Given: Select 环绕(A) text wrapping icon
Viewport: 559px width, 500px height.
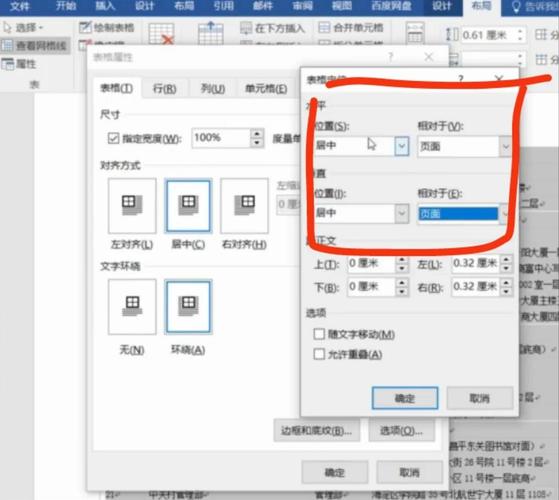Looking at the screenshot, I should [188, 307].
